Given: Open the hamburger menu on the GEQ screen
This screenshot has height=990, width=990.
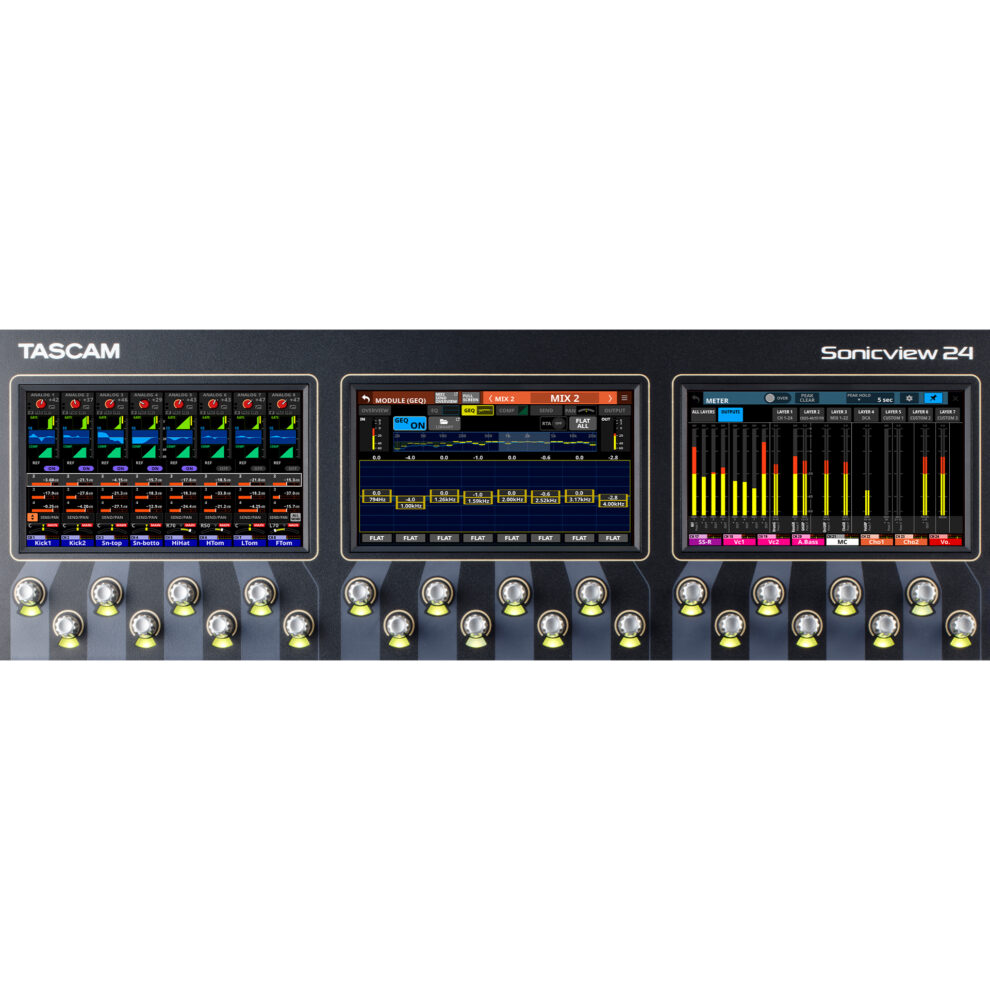Looking at the screenshot, I should [x=625, y=398].
